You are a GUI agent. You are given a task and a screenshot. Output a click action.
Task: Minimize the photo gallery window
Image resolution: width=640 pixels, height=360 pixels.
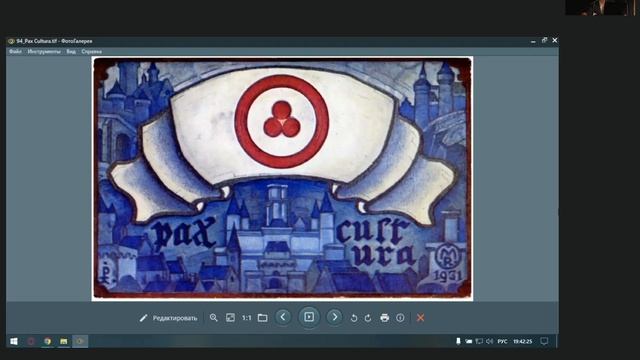533,41
